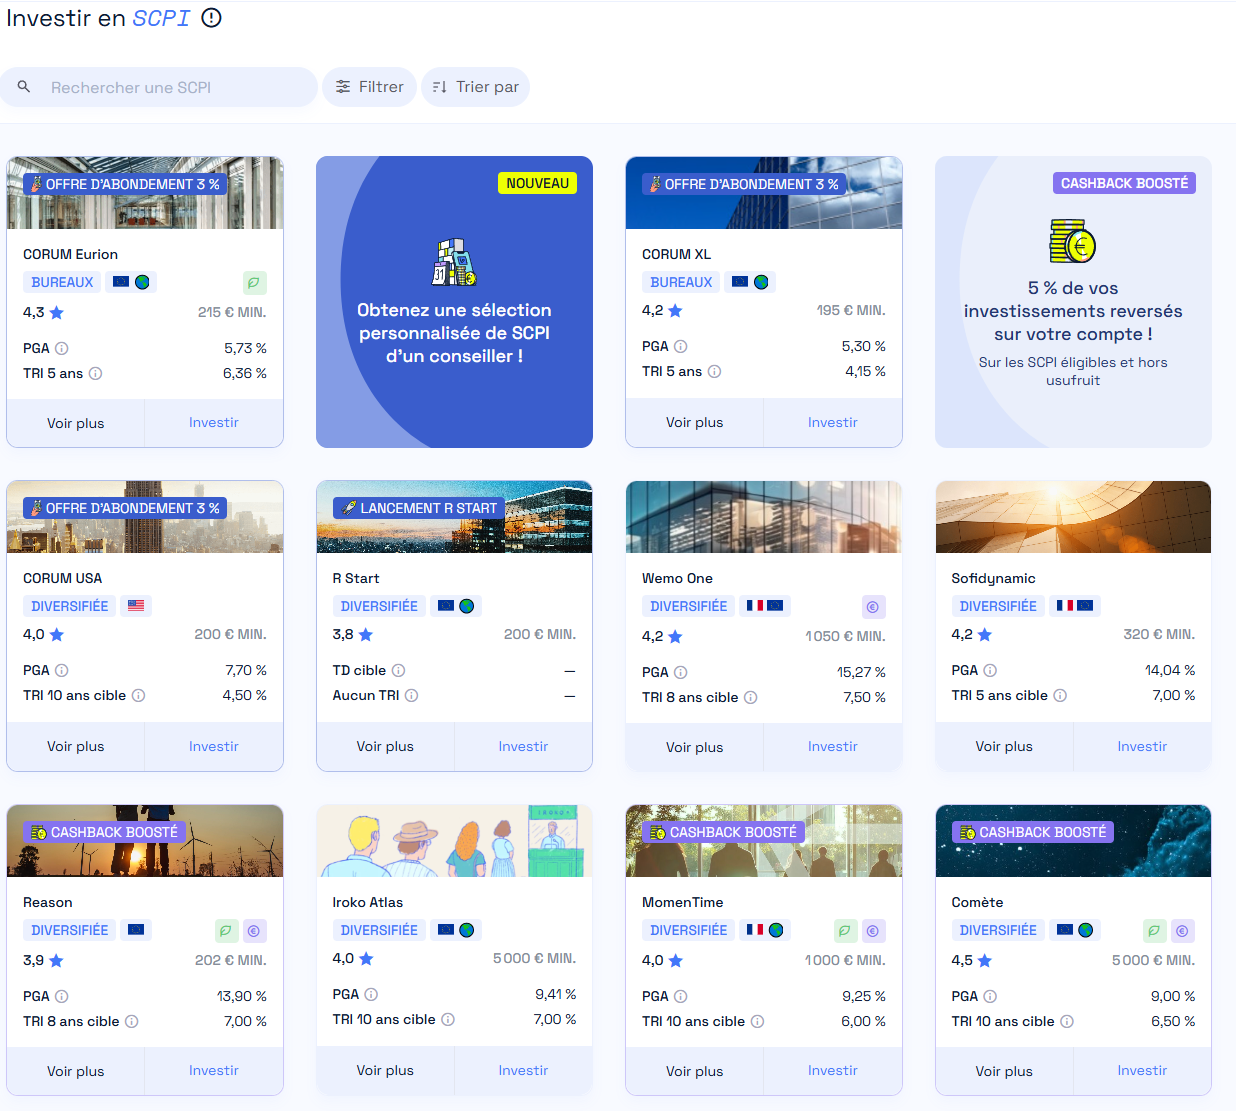Click Investir on Wemo One

833,747
